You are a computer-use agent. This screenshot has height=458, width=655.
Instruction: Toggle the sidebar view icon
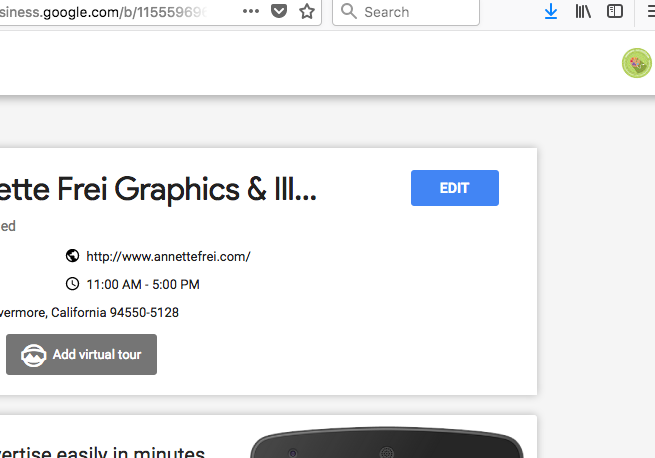click(x=615, y=11)
